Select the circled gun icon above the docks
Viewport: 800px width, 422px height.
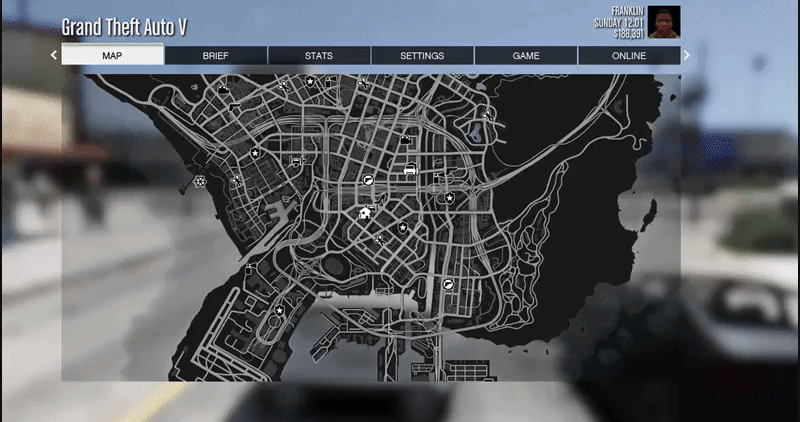(x=448, y=285)
